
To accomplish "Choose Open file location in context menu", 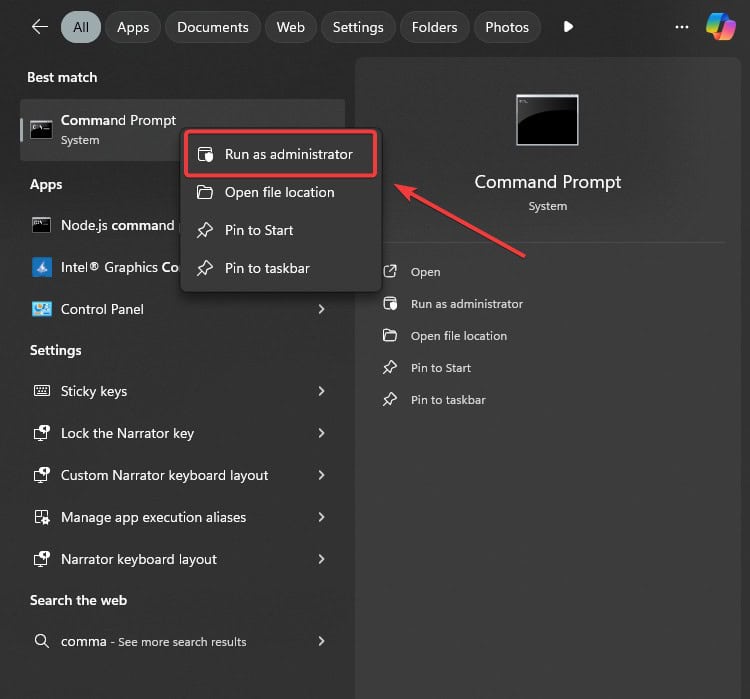I will tap(281, 192).
